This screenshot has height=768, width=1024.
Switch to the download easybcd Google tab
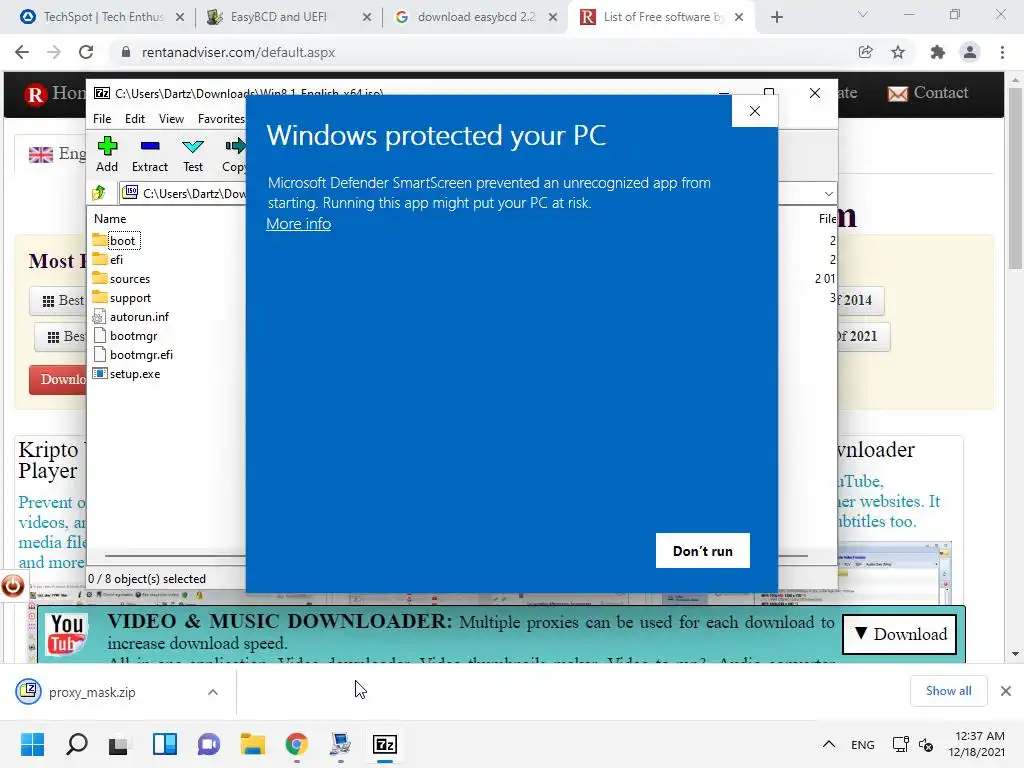click(475, 17)
